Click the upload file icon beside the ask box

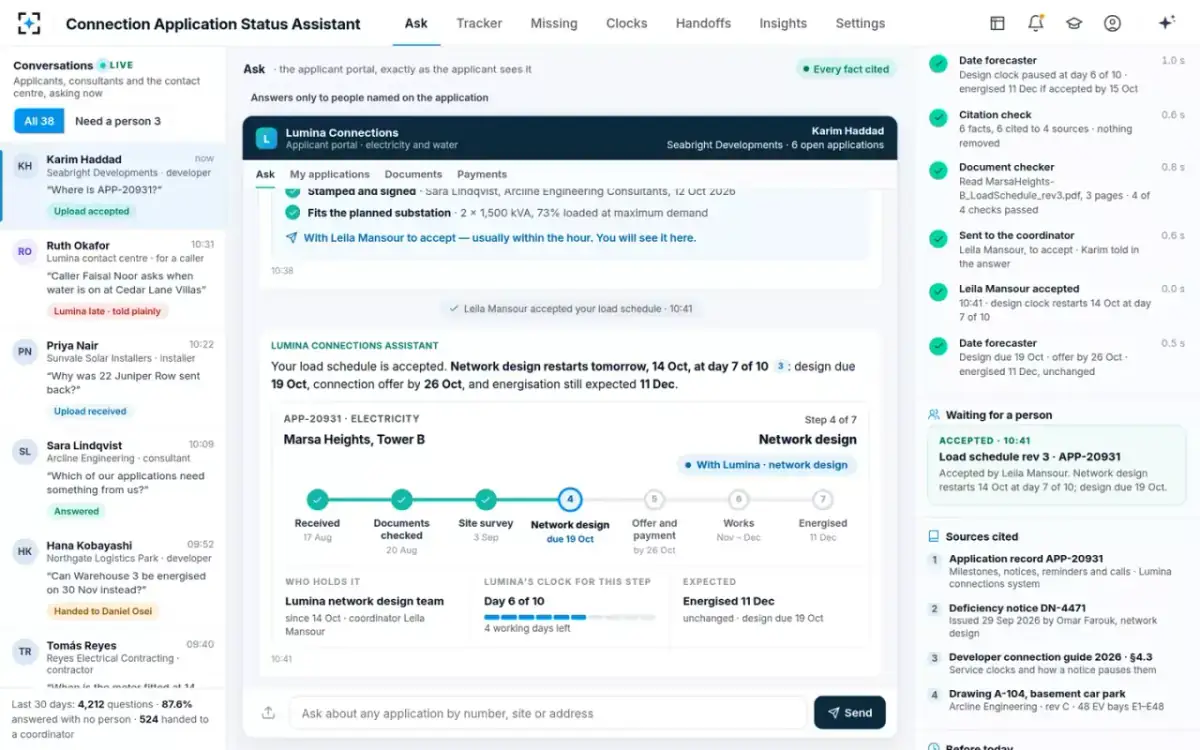point(268,713)
